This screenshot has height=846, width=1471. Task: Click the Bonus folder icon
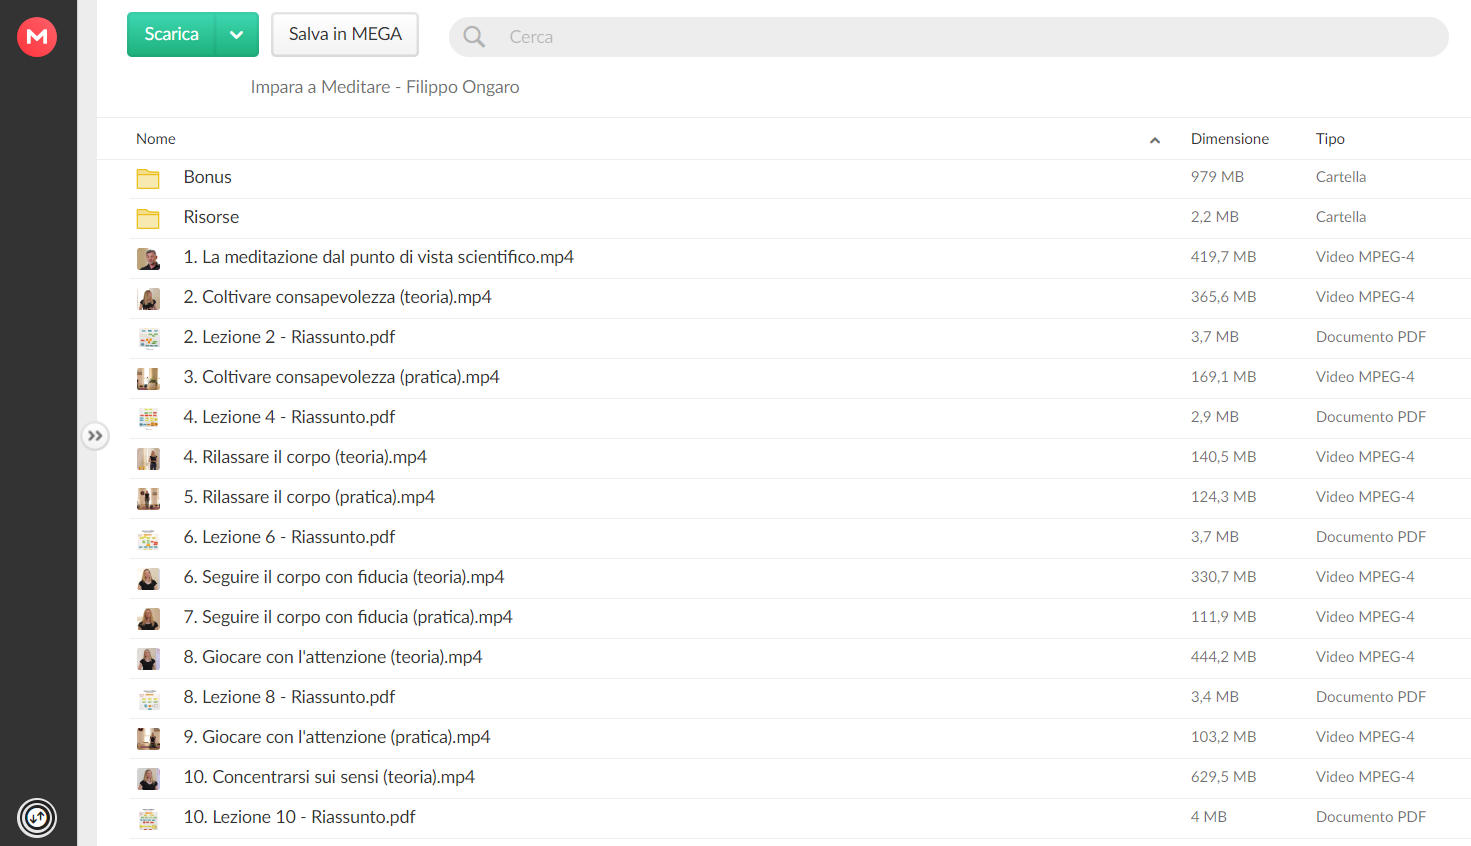pyautogui.click(x=148, y=178)
